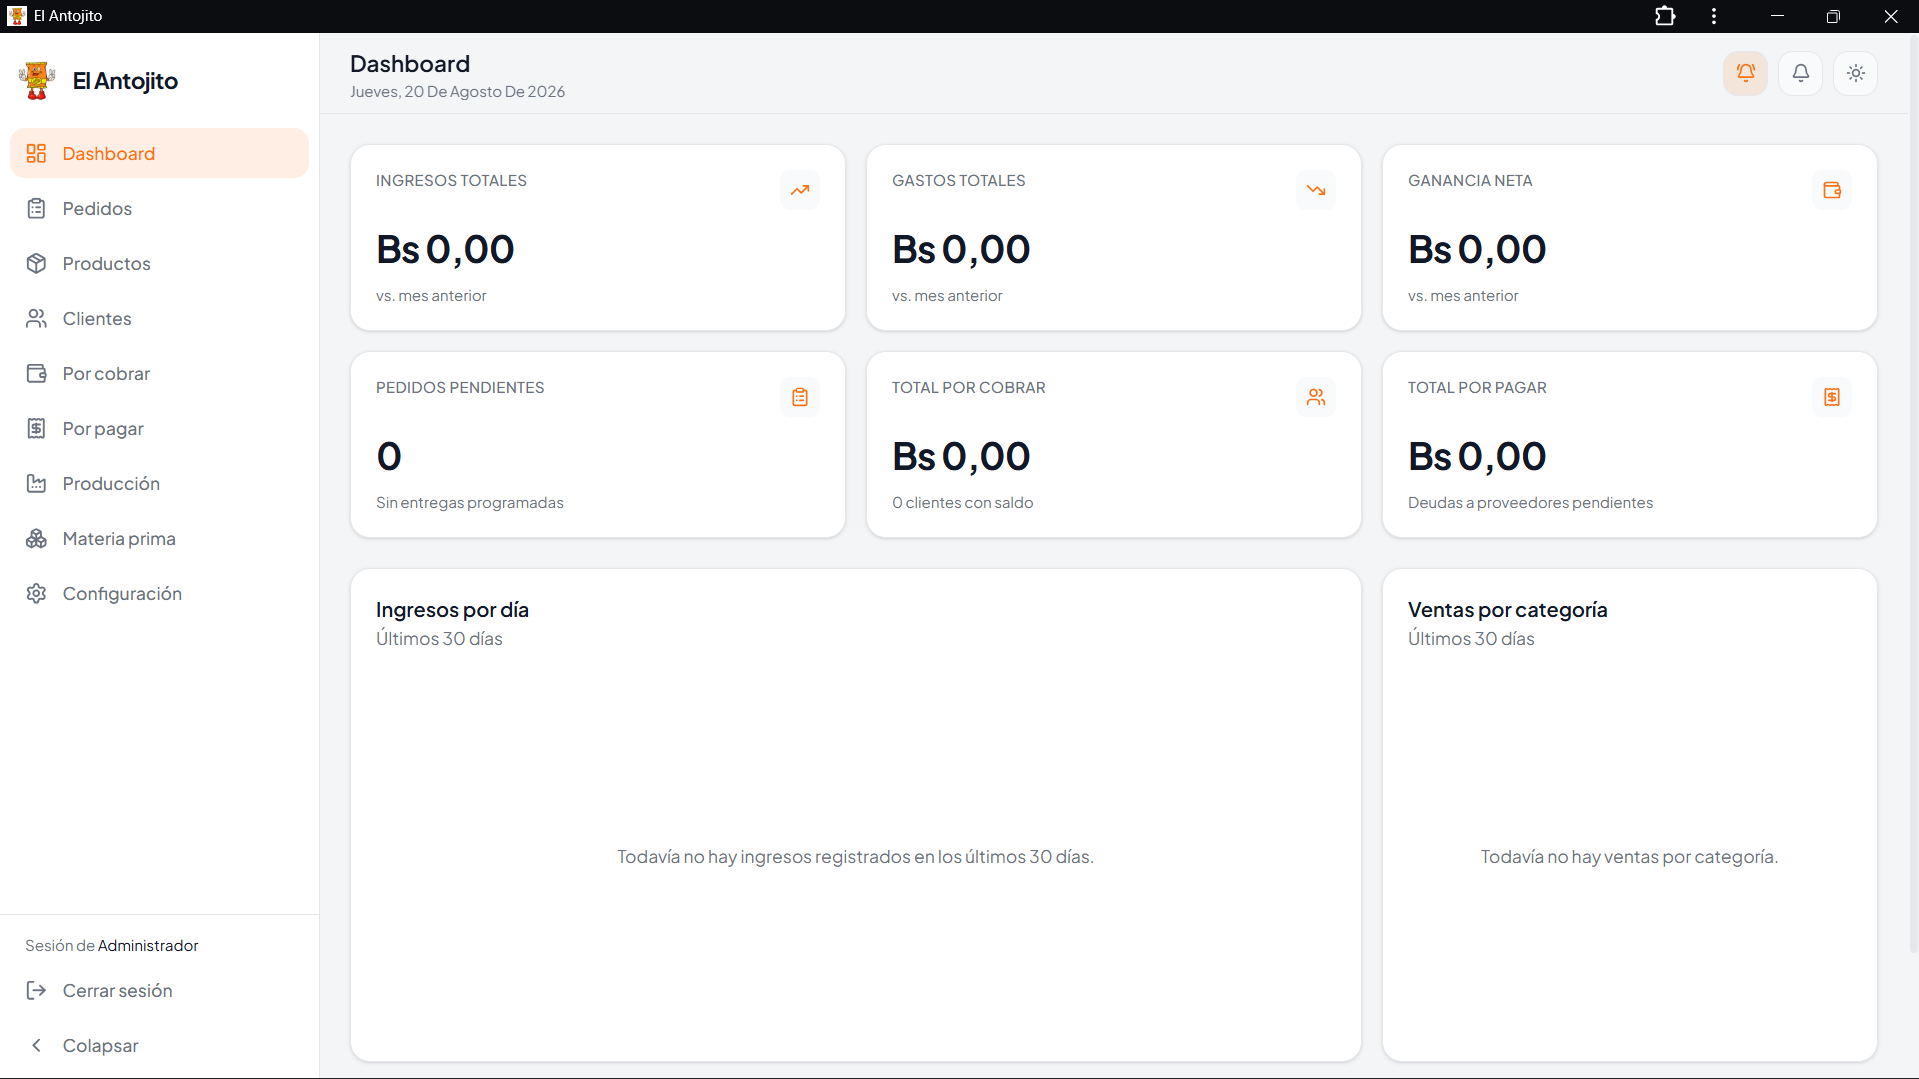Navigate to Por pagar
This screenshot has width=1919, height=1079.
pyautogui.click(x=159, y=428)
